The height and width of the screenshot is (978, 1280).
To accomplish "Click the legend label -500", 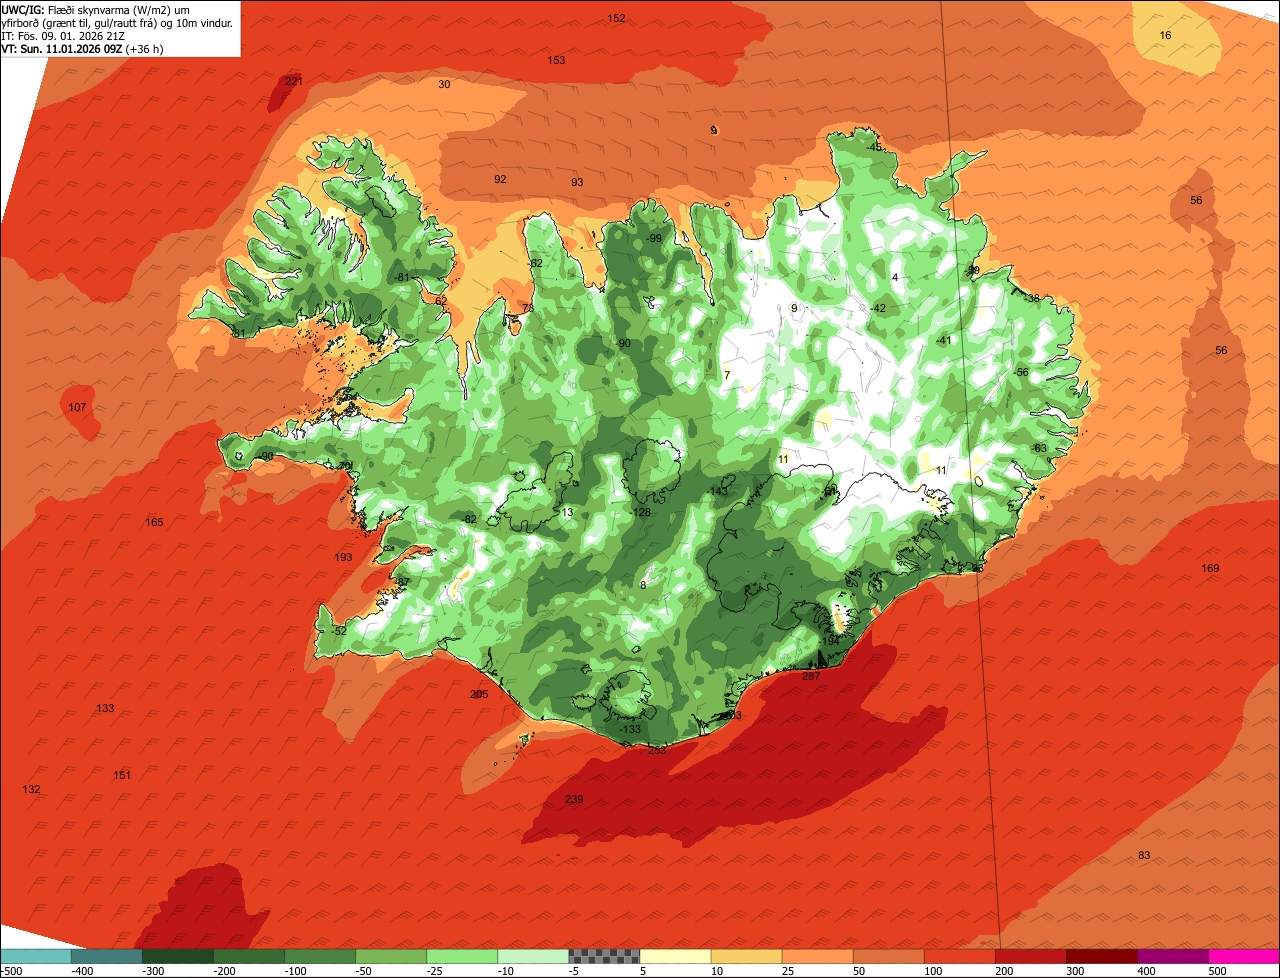I will (11, 970).
